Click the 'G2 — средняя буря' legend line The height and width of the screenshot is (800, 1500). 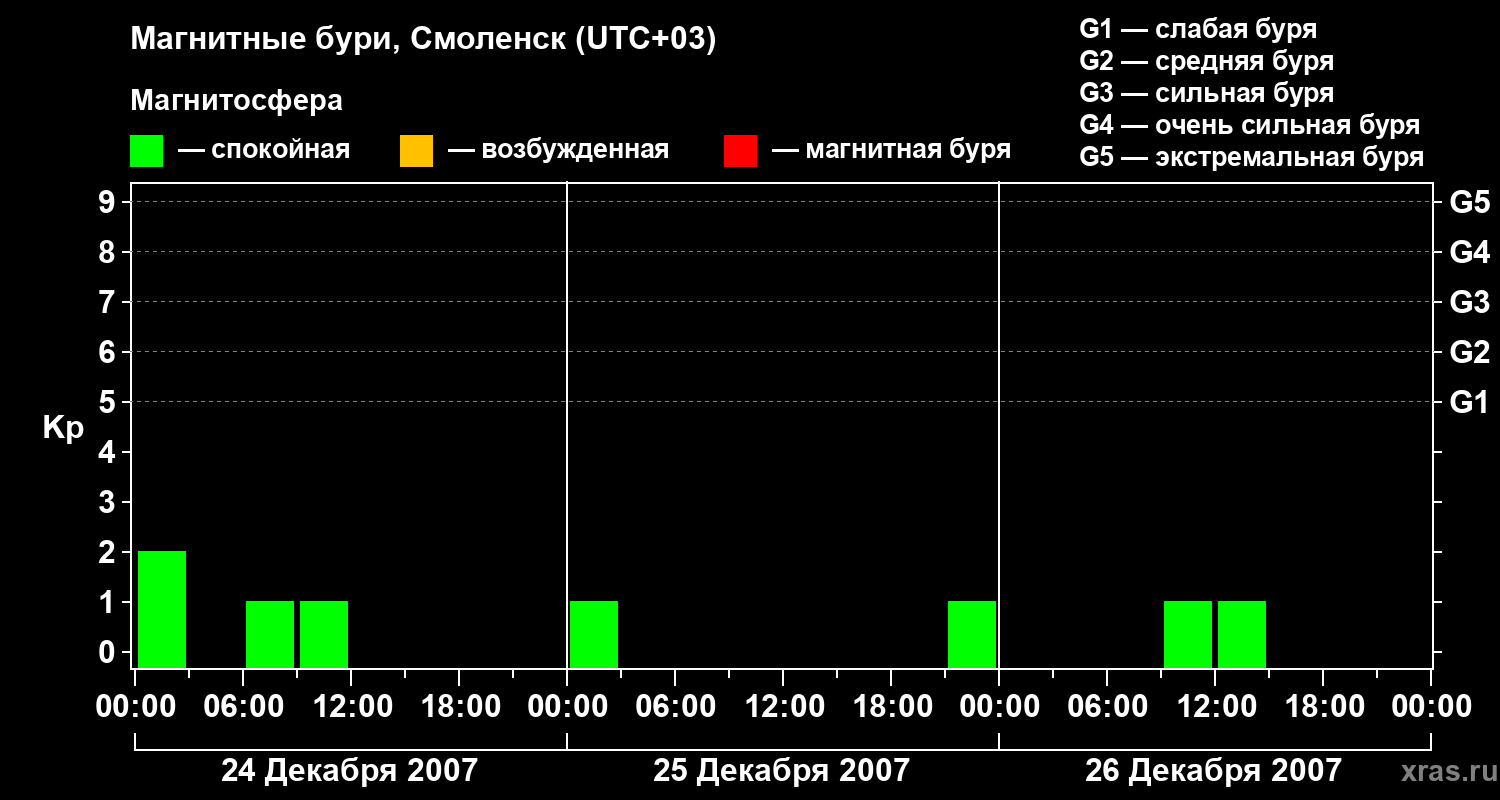point(1206,61)
